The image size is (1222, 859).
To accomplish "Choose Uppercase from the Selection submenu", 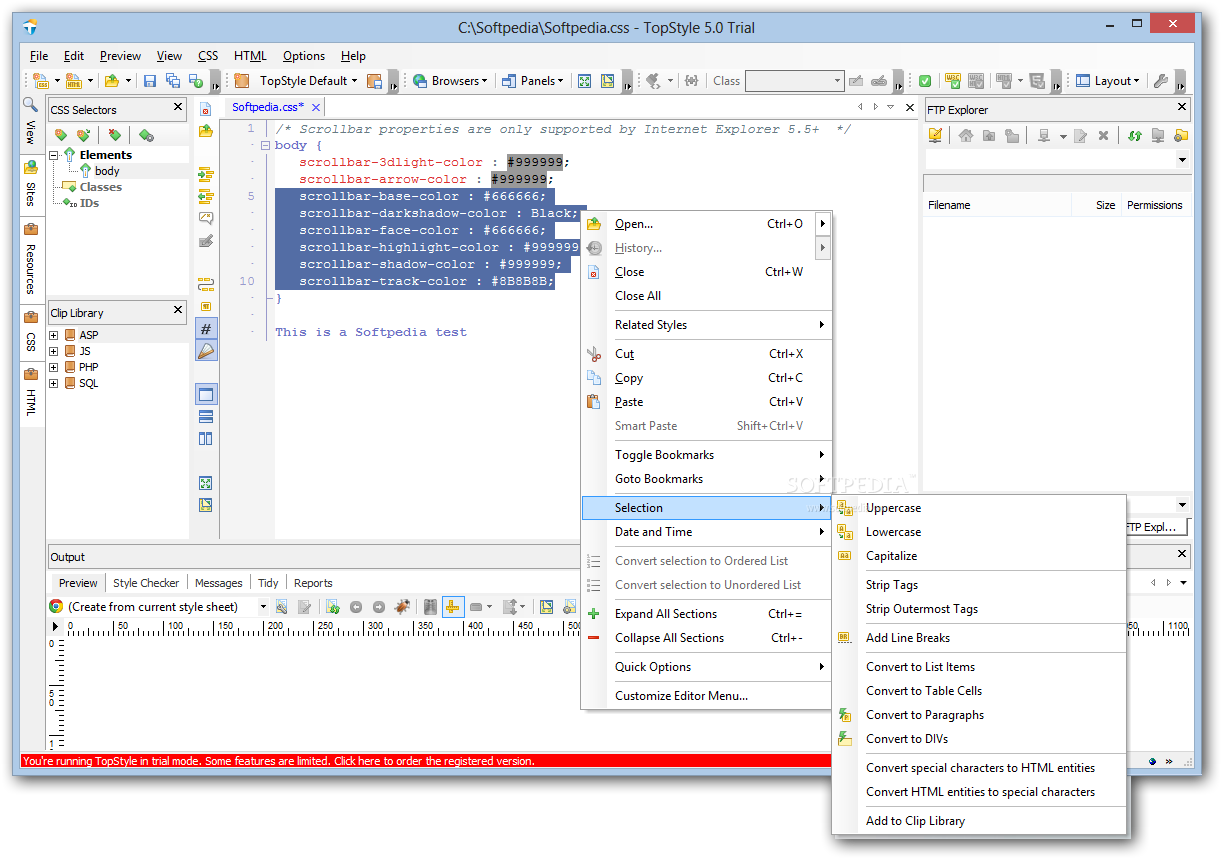I will pyautogui.click(x=893, y=508).
